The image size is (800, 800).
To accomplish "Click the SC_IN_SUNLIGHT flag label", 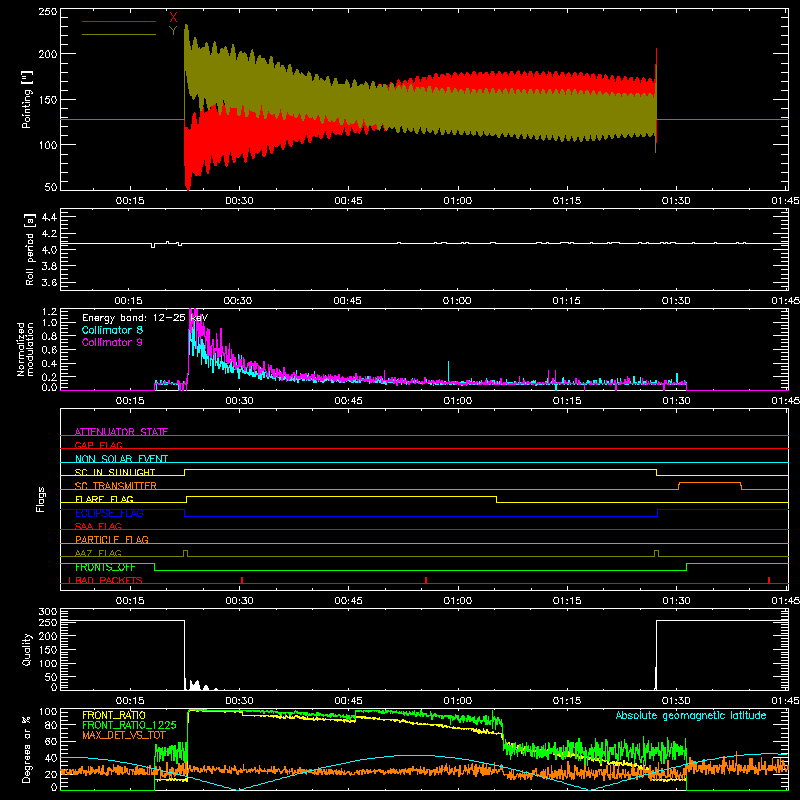I will 115,472.
